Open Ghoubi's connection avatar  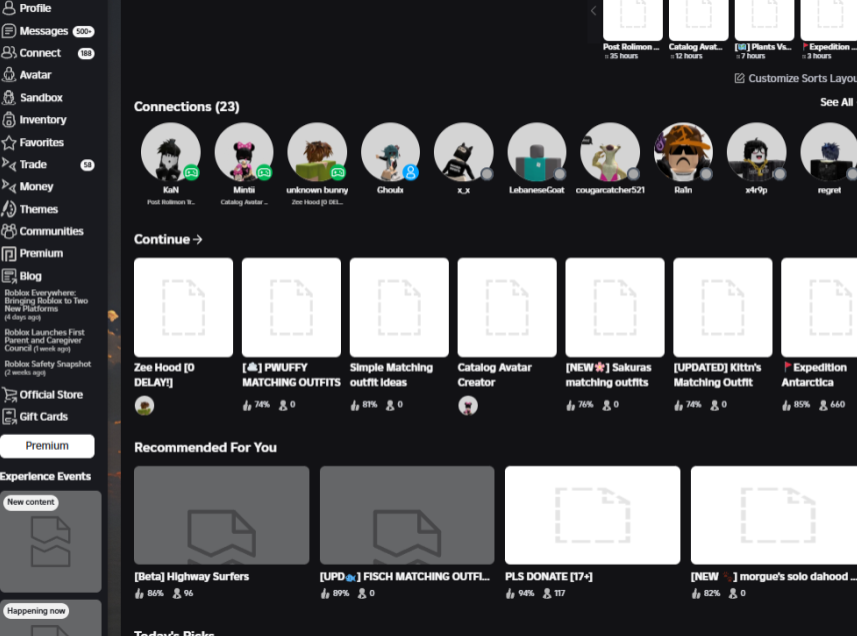pos(390,152)
